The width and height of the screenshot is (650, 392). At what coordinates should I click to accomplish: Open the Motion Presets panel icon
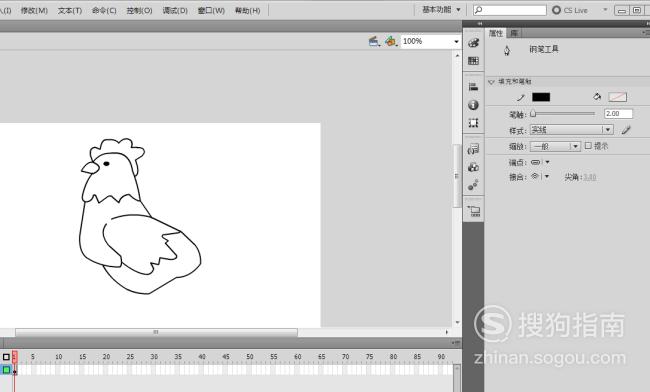click(x=473, y=185)
